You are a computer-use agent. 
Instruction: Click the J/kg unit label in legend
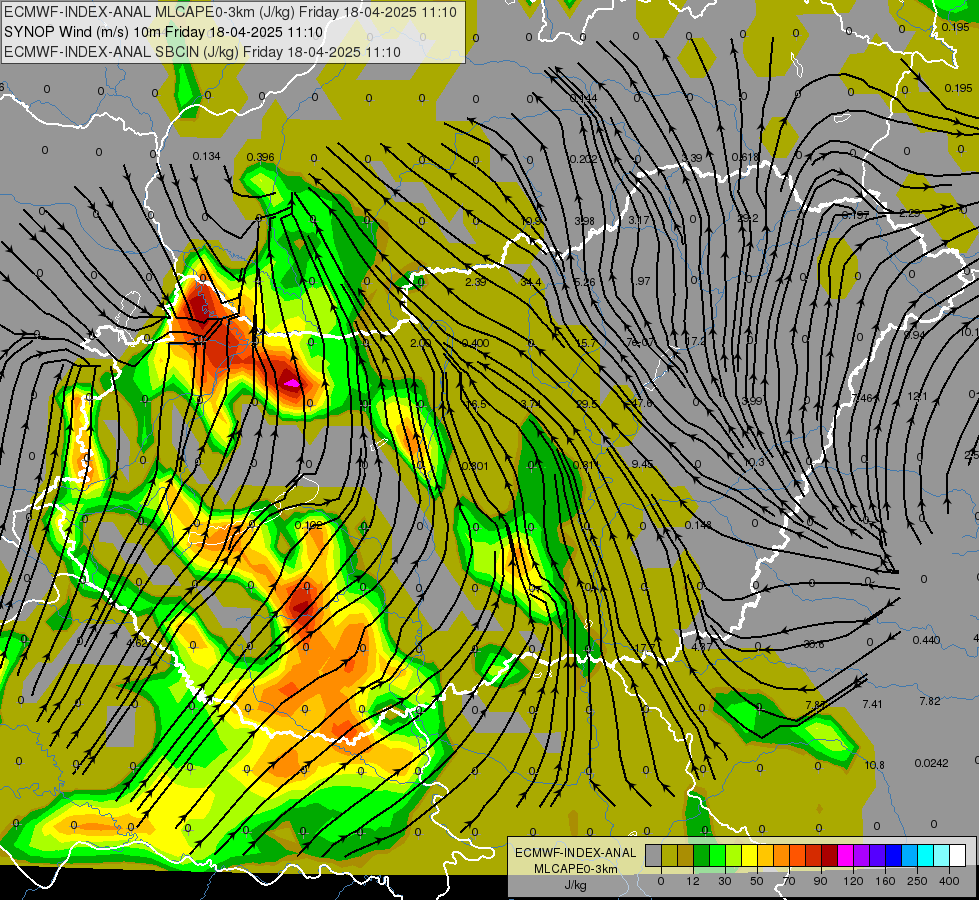coord(576,885)
